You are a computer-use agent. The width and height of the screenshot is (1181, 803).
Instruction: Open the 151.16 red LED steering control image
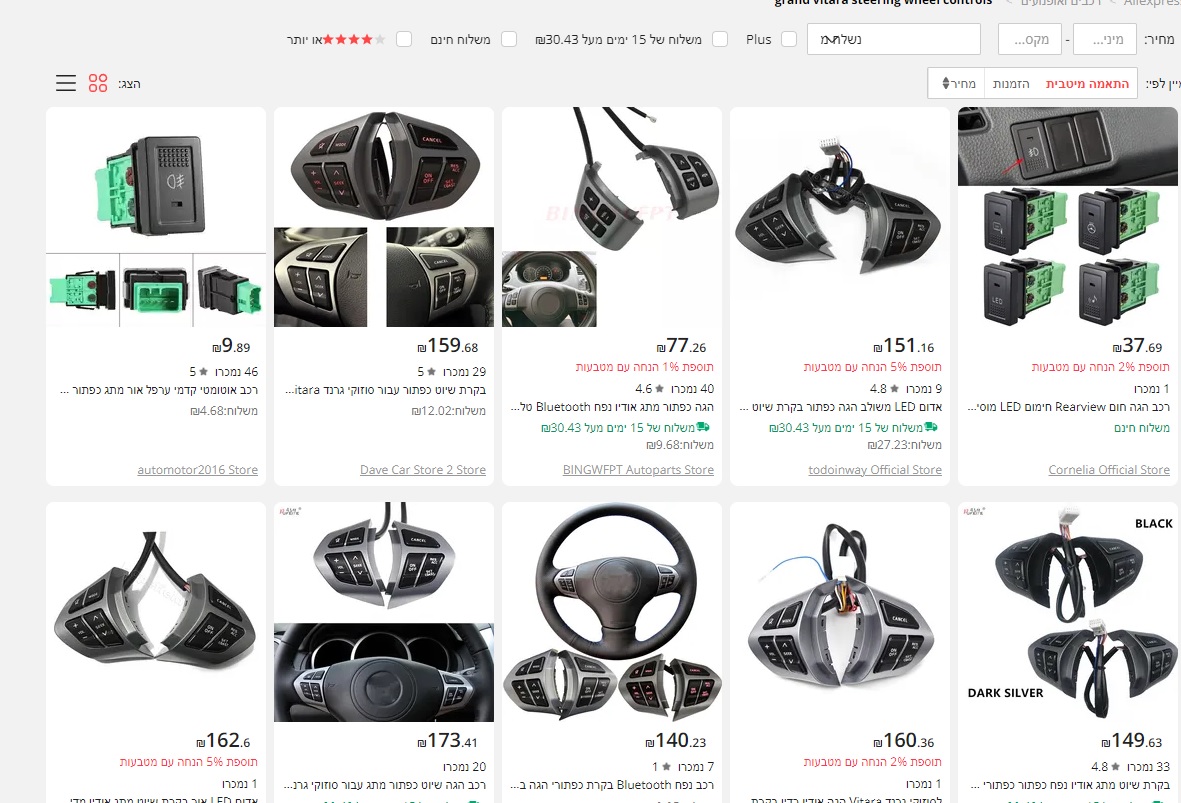[840, 217]
